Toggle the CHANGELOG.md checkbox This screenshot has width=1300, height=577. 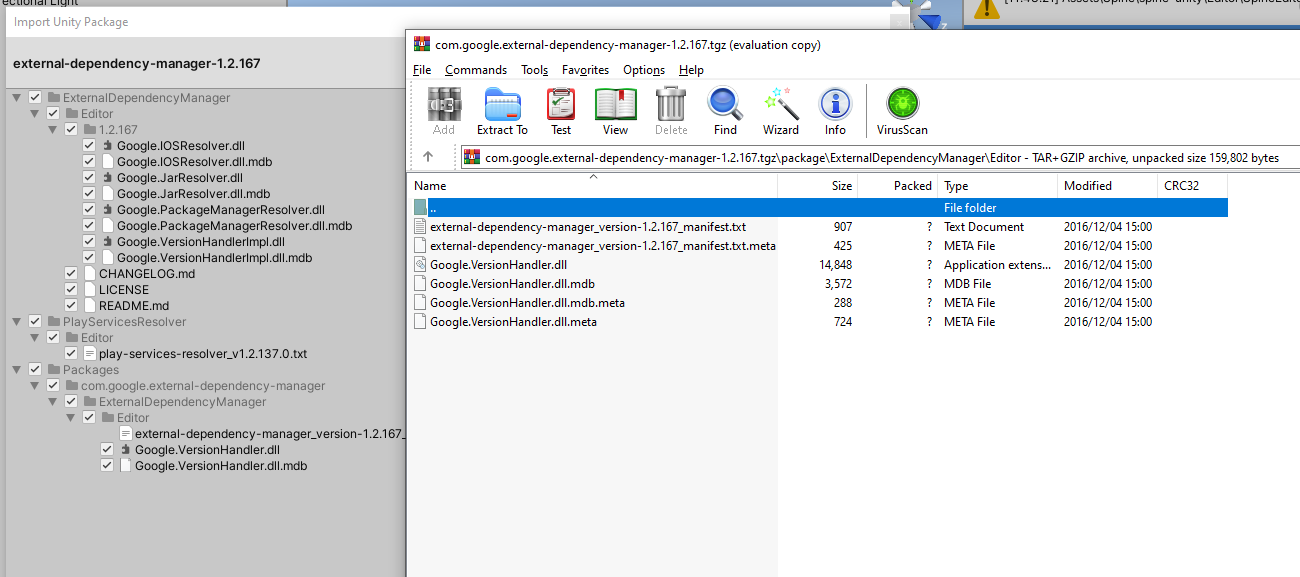[71, 273]
